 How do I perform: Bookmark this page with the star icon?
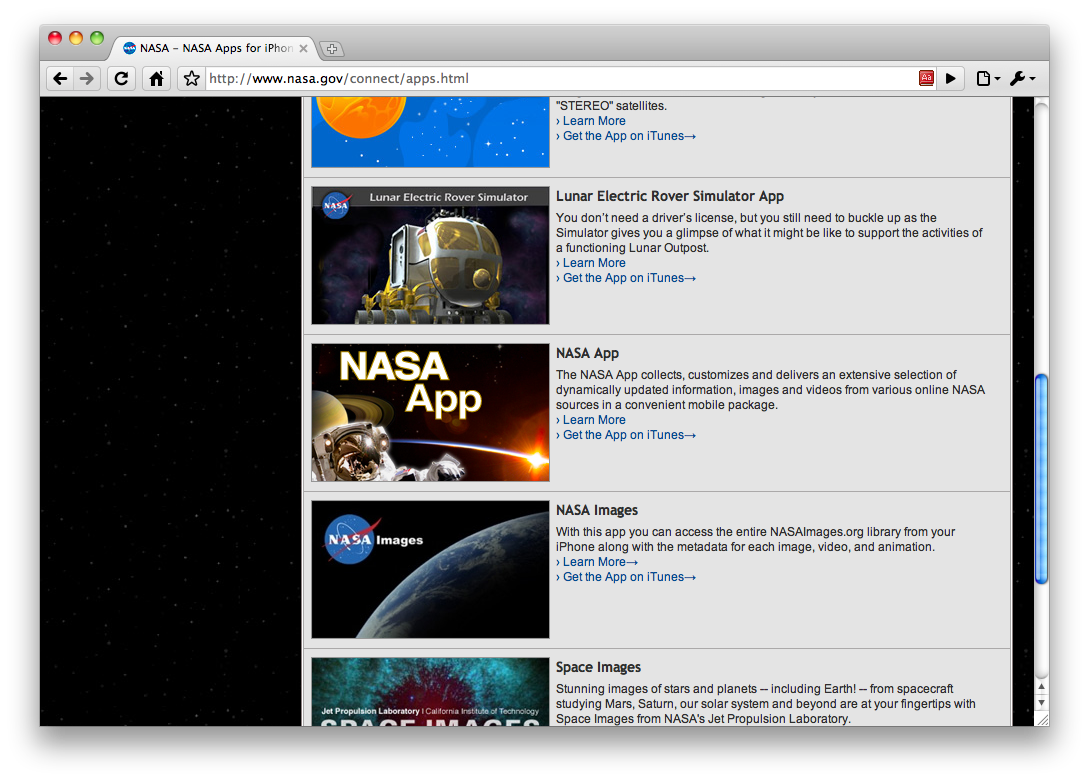coord(192,78)
